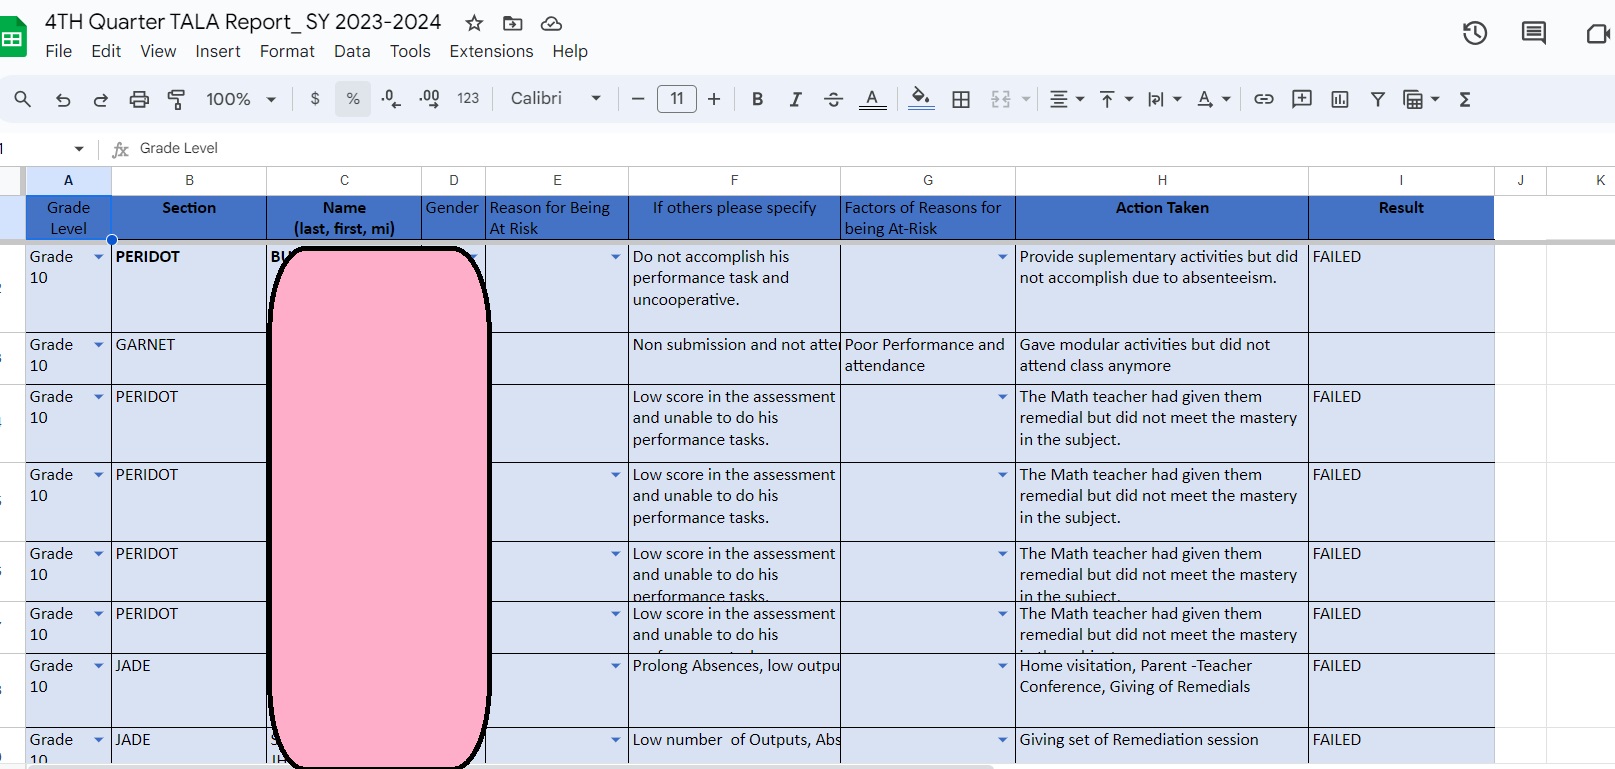Undo the last action
The height and width of the screenshot is (769, 1615).
(x=63, y=99)
